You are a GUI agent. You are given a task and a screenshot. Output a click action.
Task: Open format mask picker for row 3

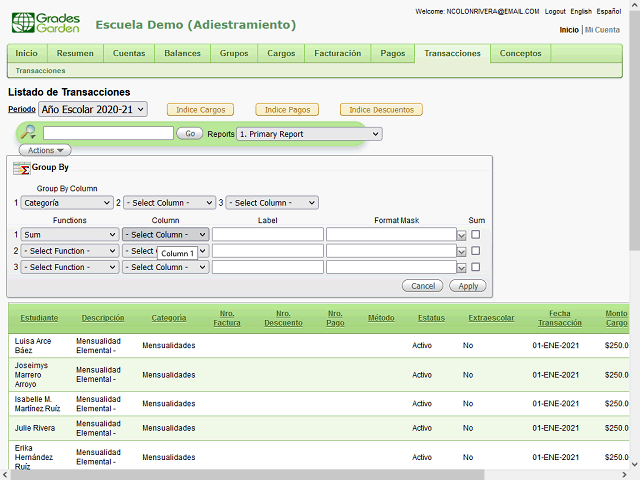[x=461, y=268]
